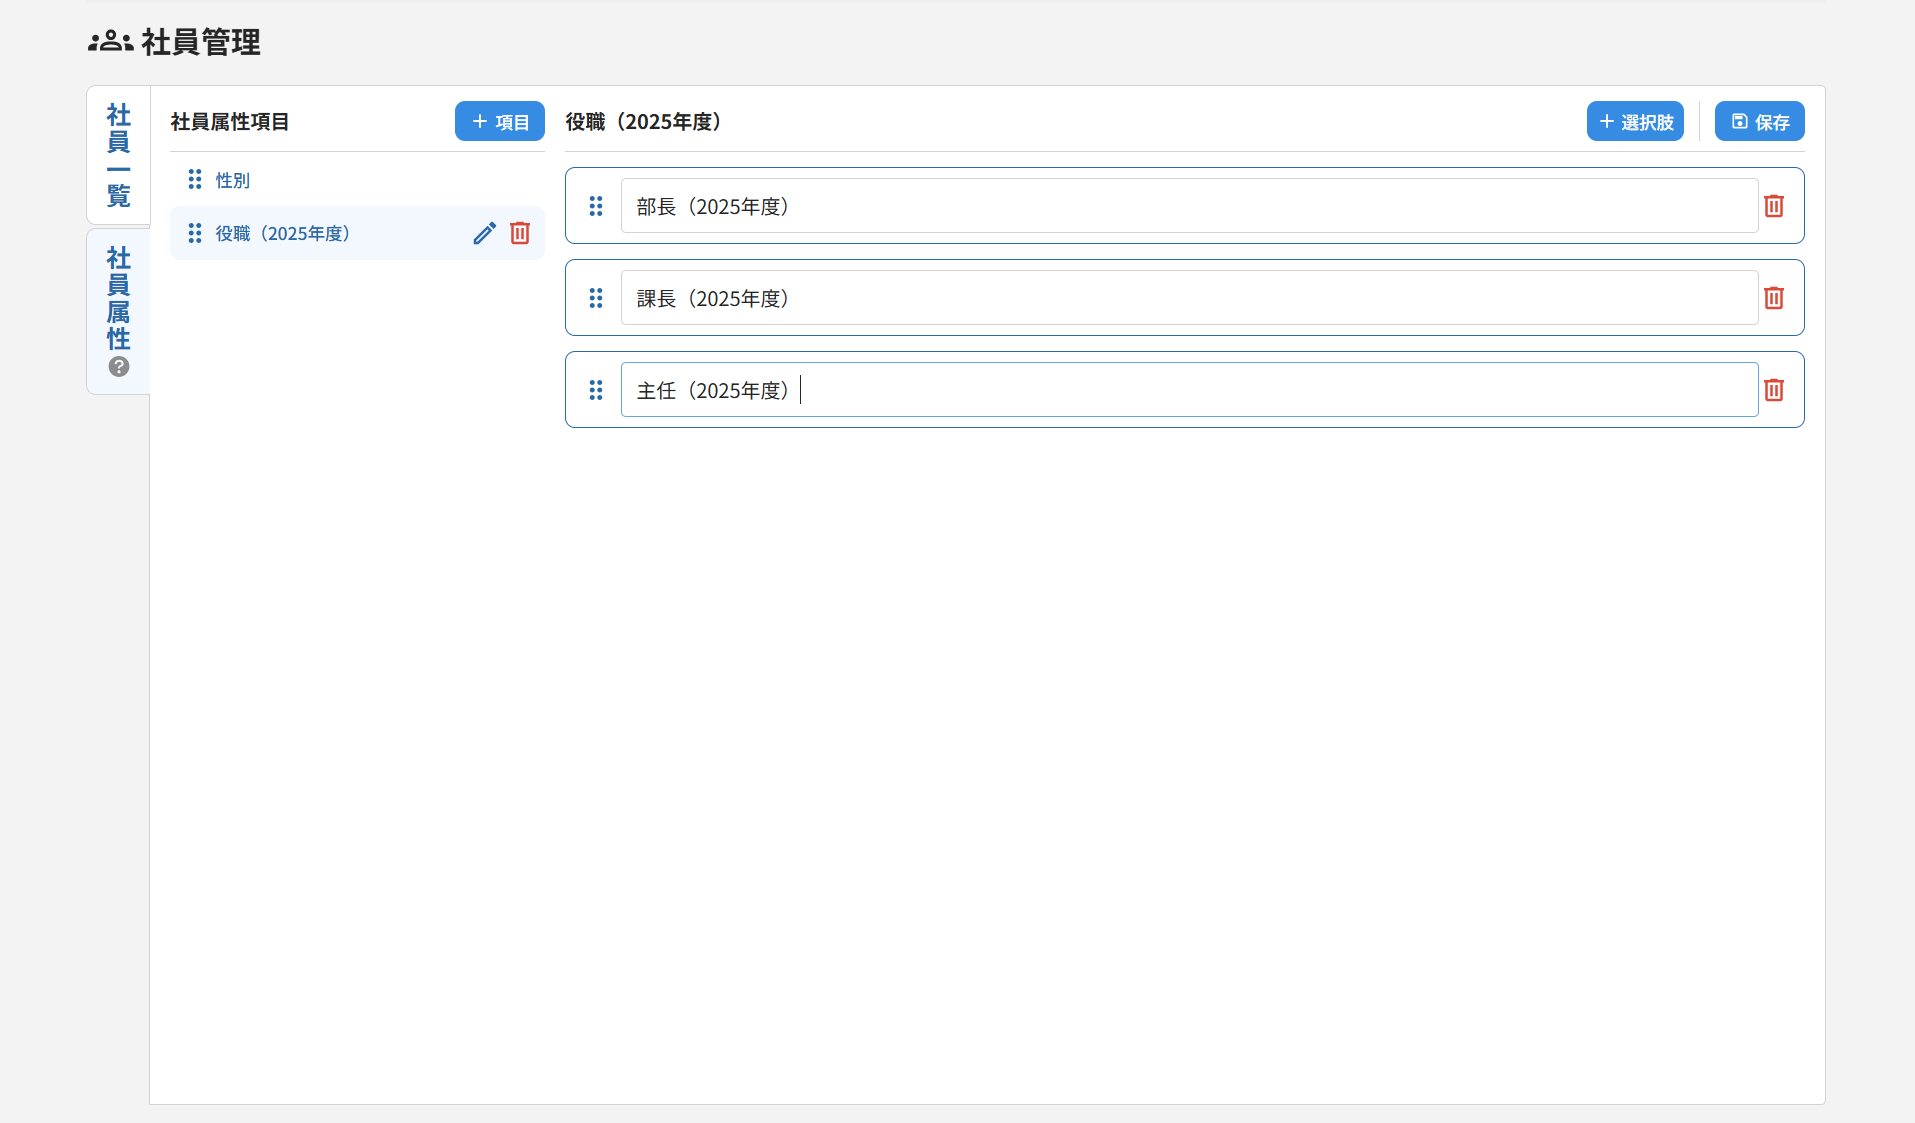Delete the 役職（2025年度） attribute item
The width and height of the screenshot is (1915, 1123).
coord(520,233)
